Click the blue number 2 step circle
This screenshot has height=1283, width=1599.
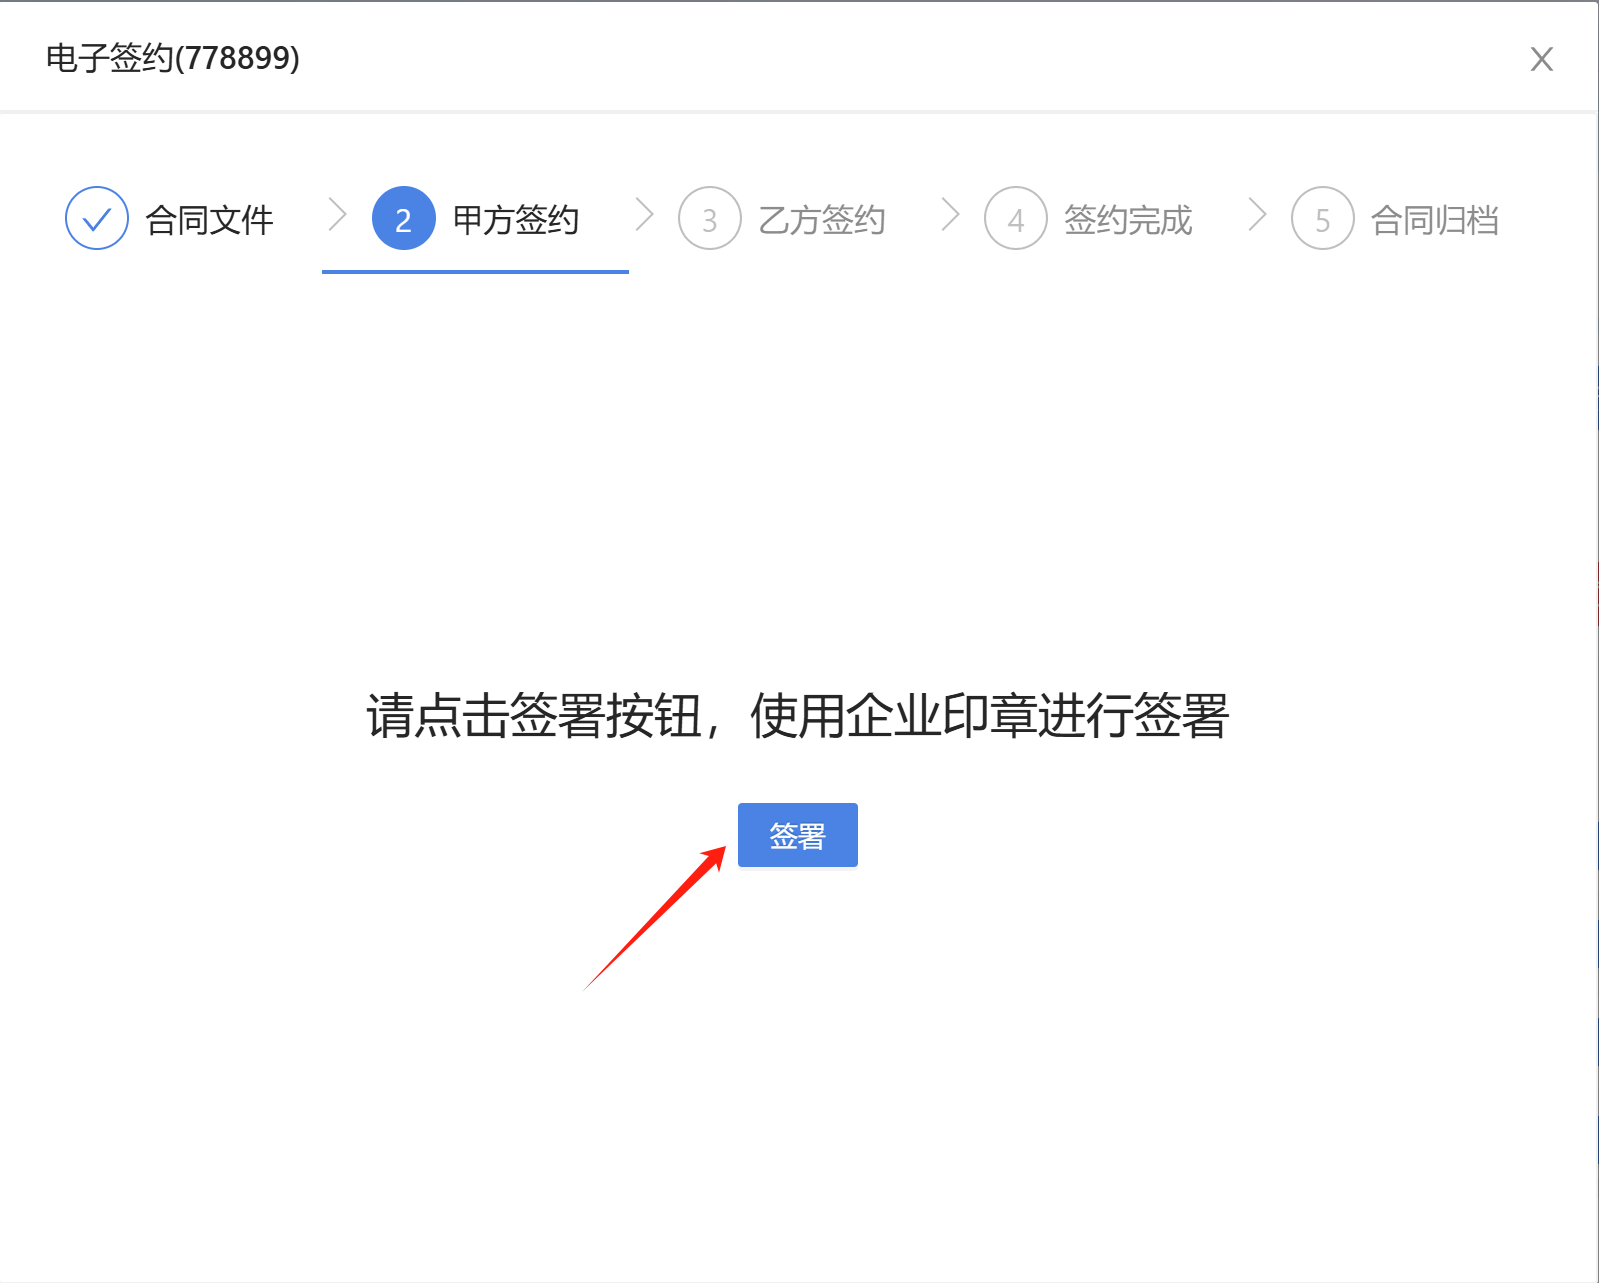point(403,219)
